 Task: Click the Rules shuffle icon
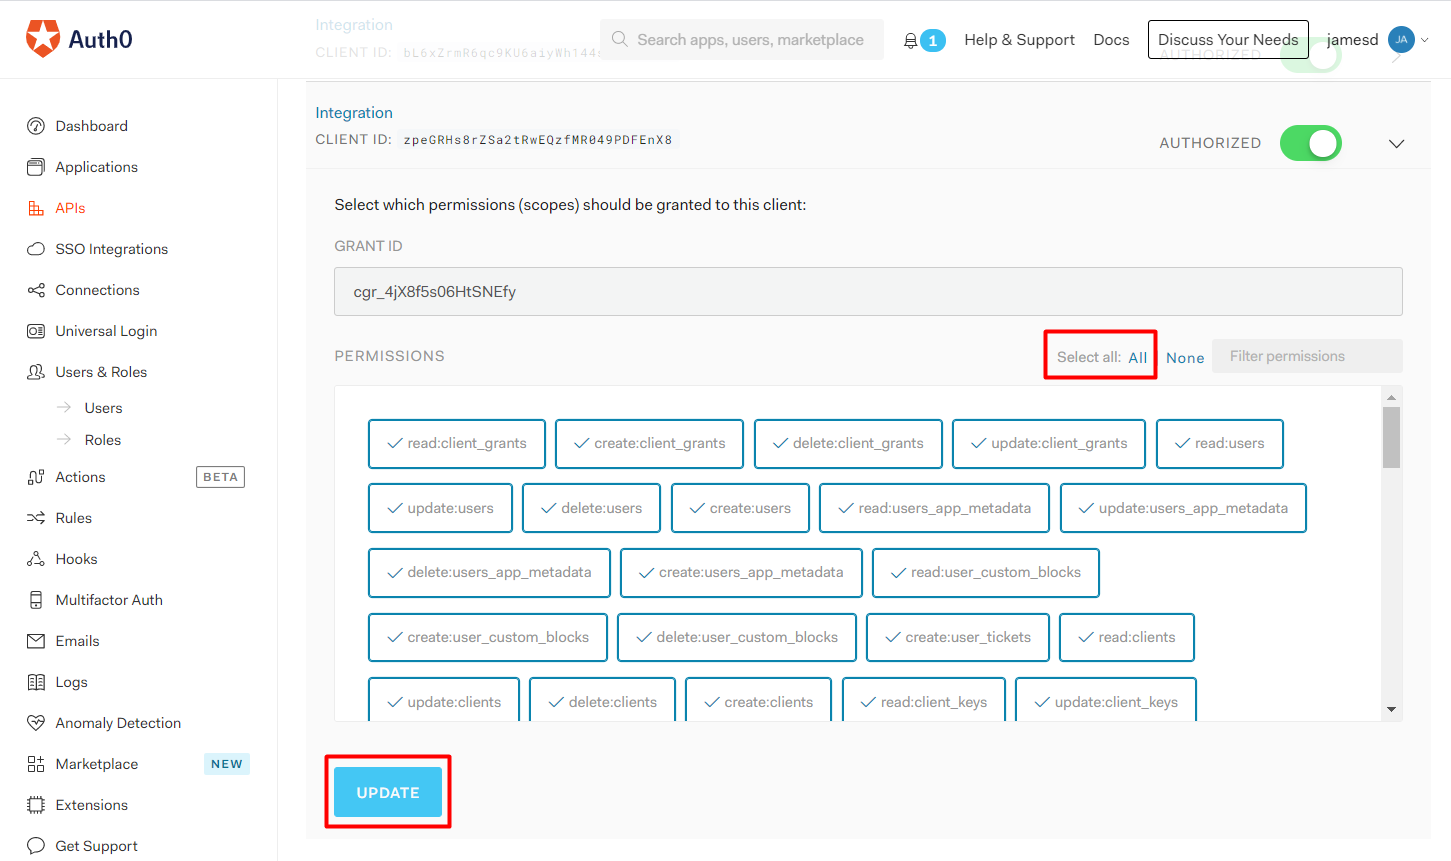(x=36, y=518)
